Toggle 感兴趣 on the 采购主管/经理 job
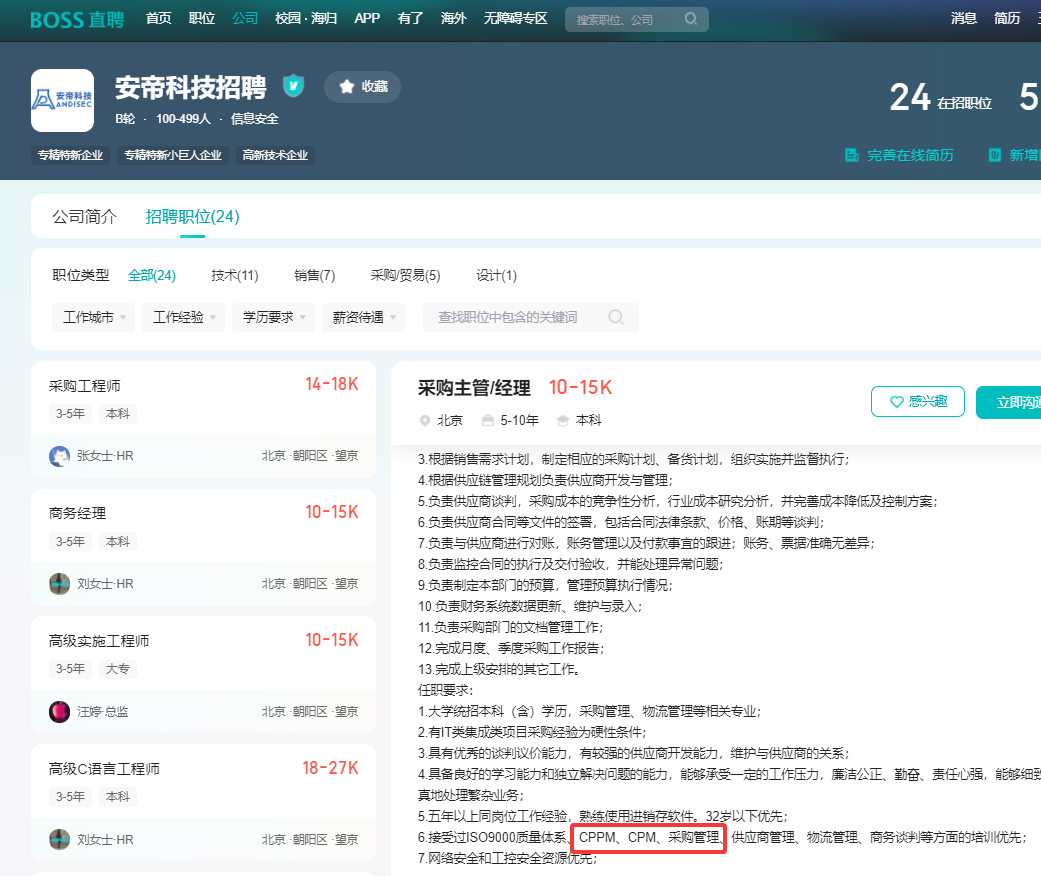Image resolution: width=1041 pixels, height=876 pixels. pos(917,401)
